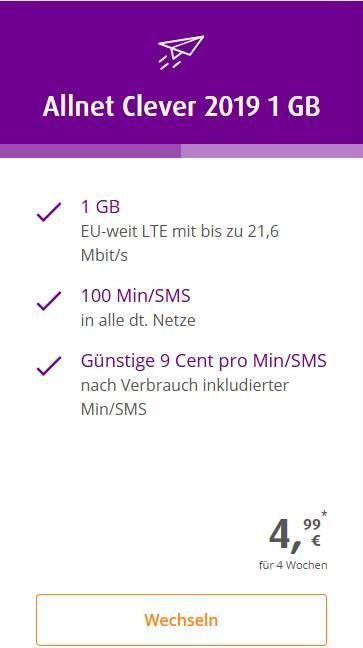Click the 100 Min/SMS feature heading
This screenshot has width=363, height=648.
[136, 296]
